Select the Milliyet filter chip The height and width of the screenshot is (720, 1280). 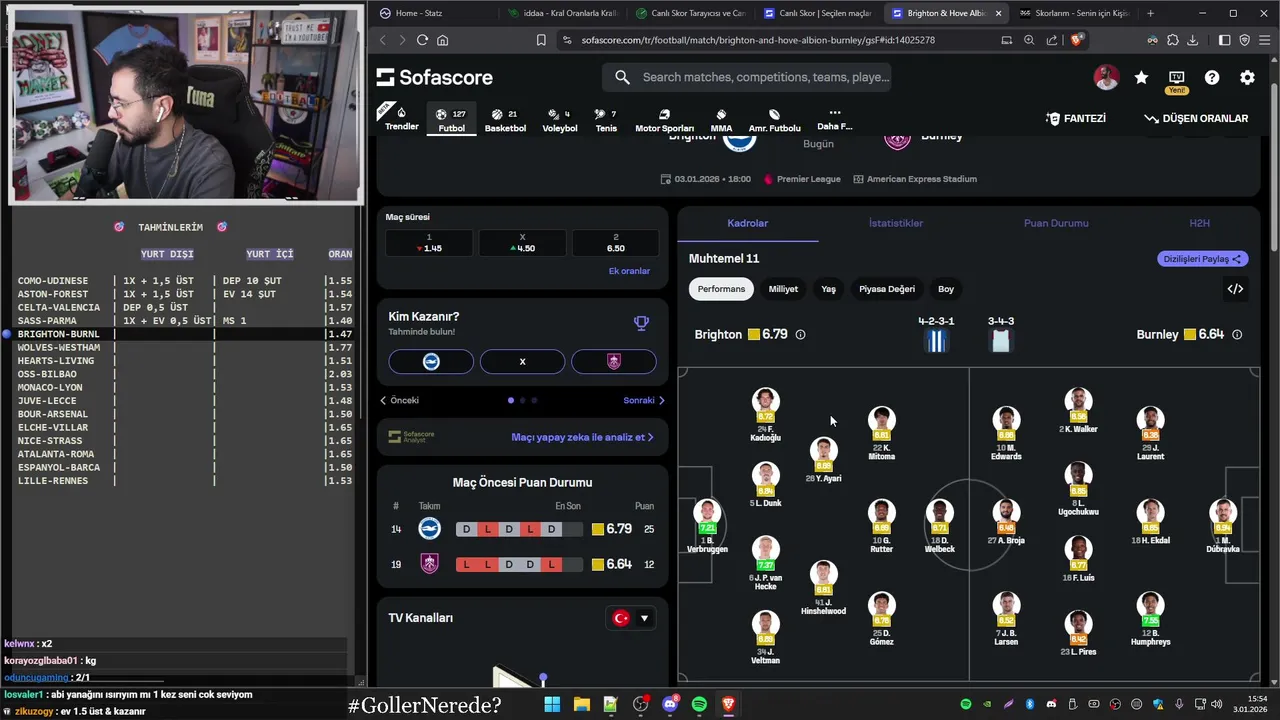point(783,289)
